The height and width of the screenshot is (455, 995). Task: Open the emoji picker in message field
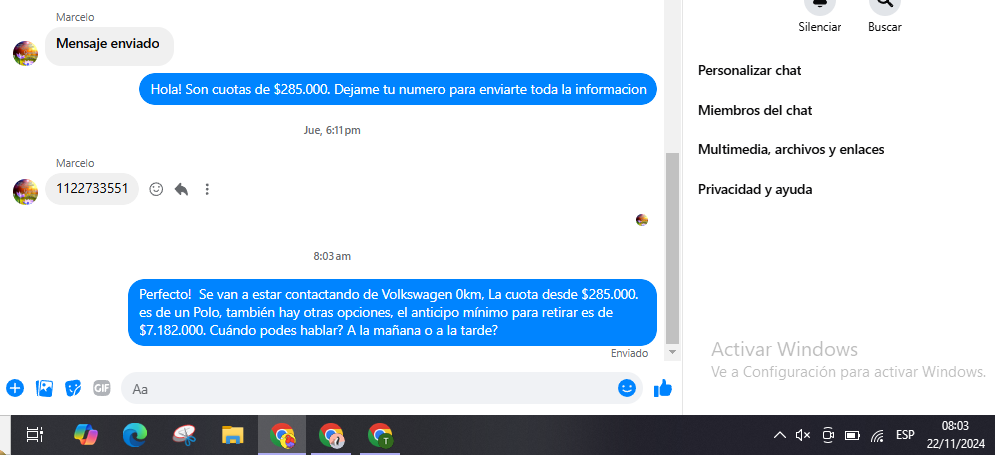626,388
